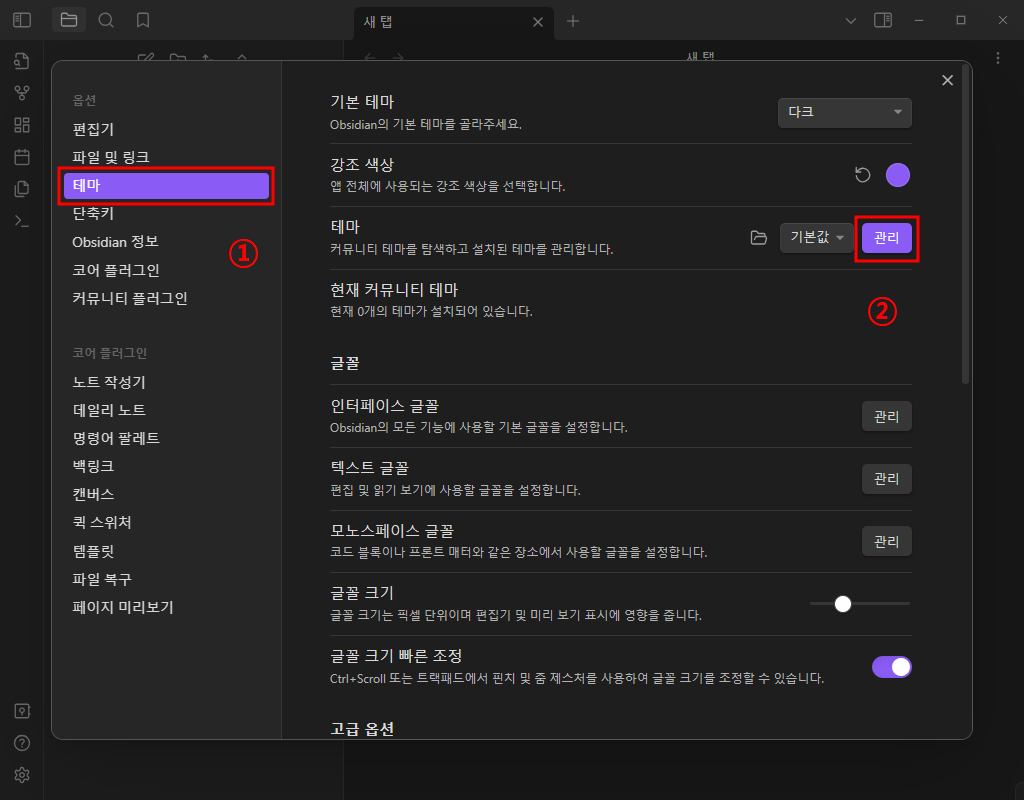Open 캔버스 plugin settings
Screen dimensions: 1024x800
(165, 494)
